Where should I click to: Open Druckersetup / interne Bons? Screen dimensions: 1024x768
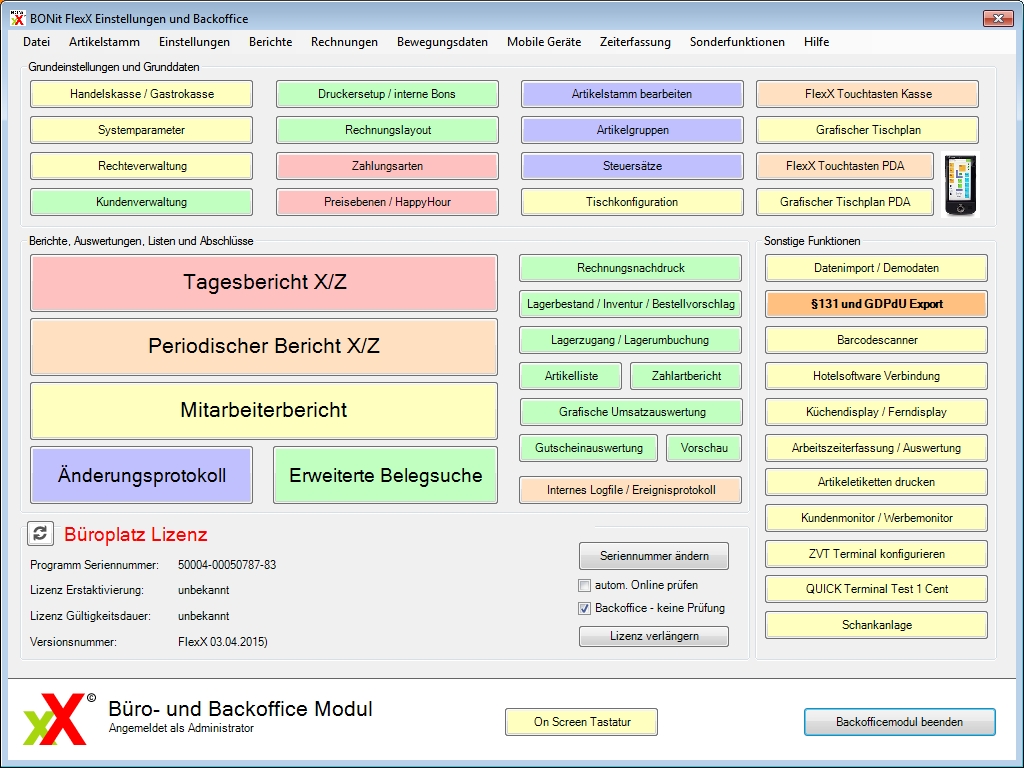[387, 94]
